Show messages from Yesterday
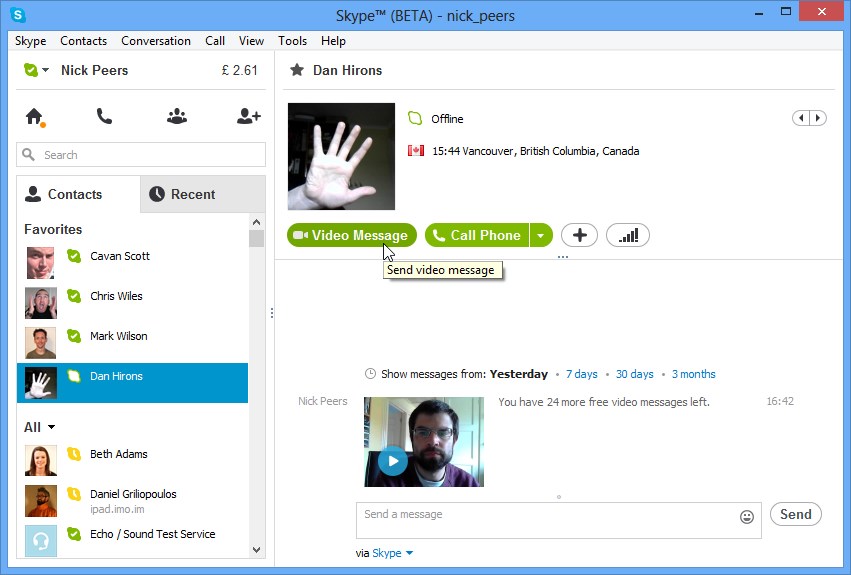This screenshot has height=575, width=851. pos(519,374)
